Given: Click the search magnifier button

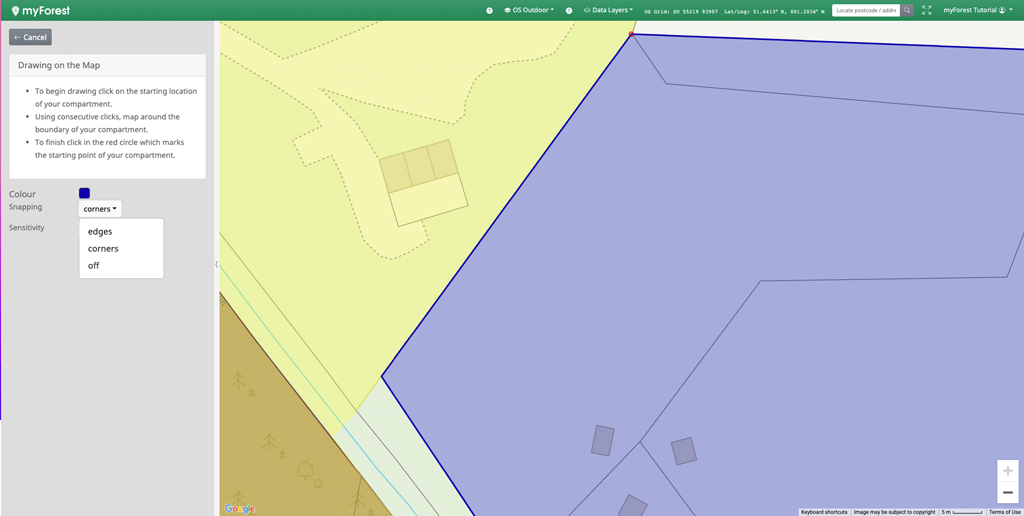Looking at the screenshot, I should click(x=907, y=10).
